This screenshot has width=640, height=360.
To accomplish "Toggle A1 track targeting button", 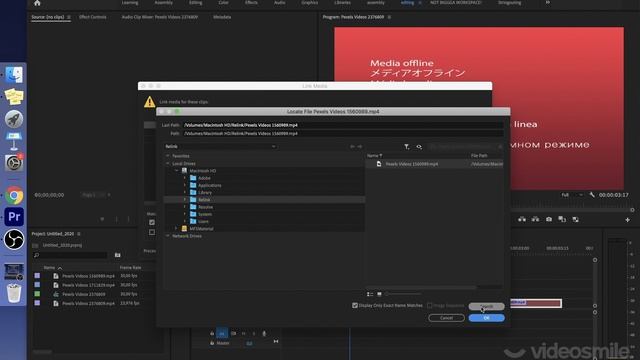I will pos(222,333).
